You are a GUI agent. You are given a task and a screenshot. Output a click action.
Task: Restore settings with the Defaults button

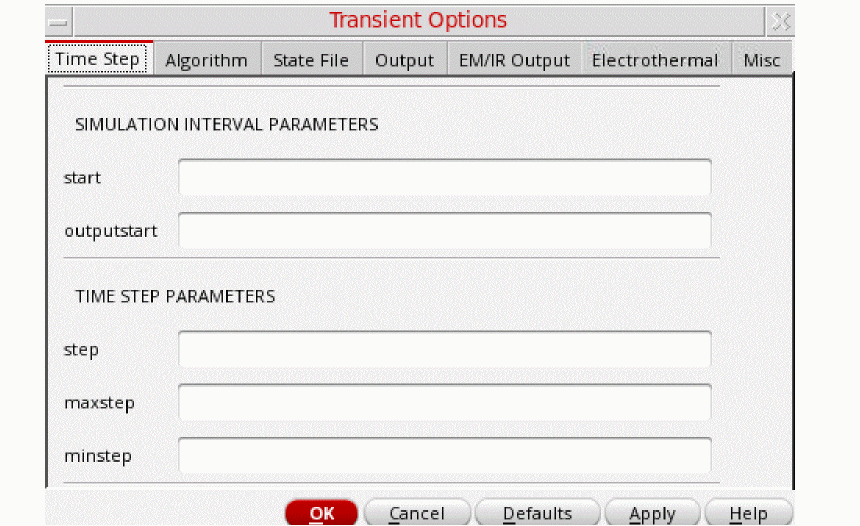click(x=537, y=513)
